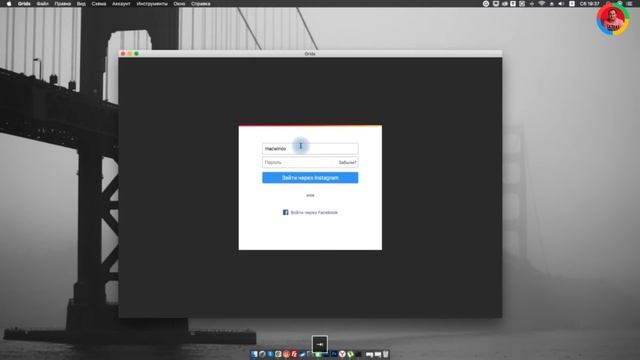Open the Правка menu
Screen dimensions: 640x360
(62, 4)
